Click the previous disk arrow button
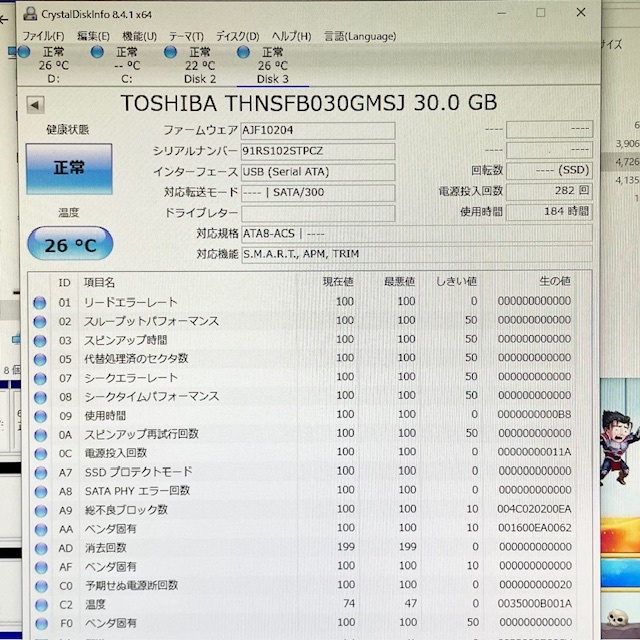Screen dimensions: 640x640 pos(36,105)
